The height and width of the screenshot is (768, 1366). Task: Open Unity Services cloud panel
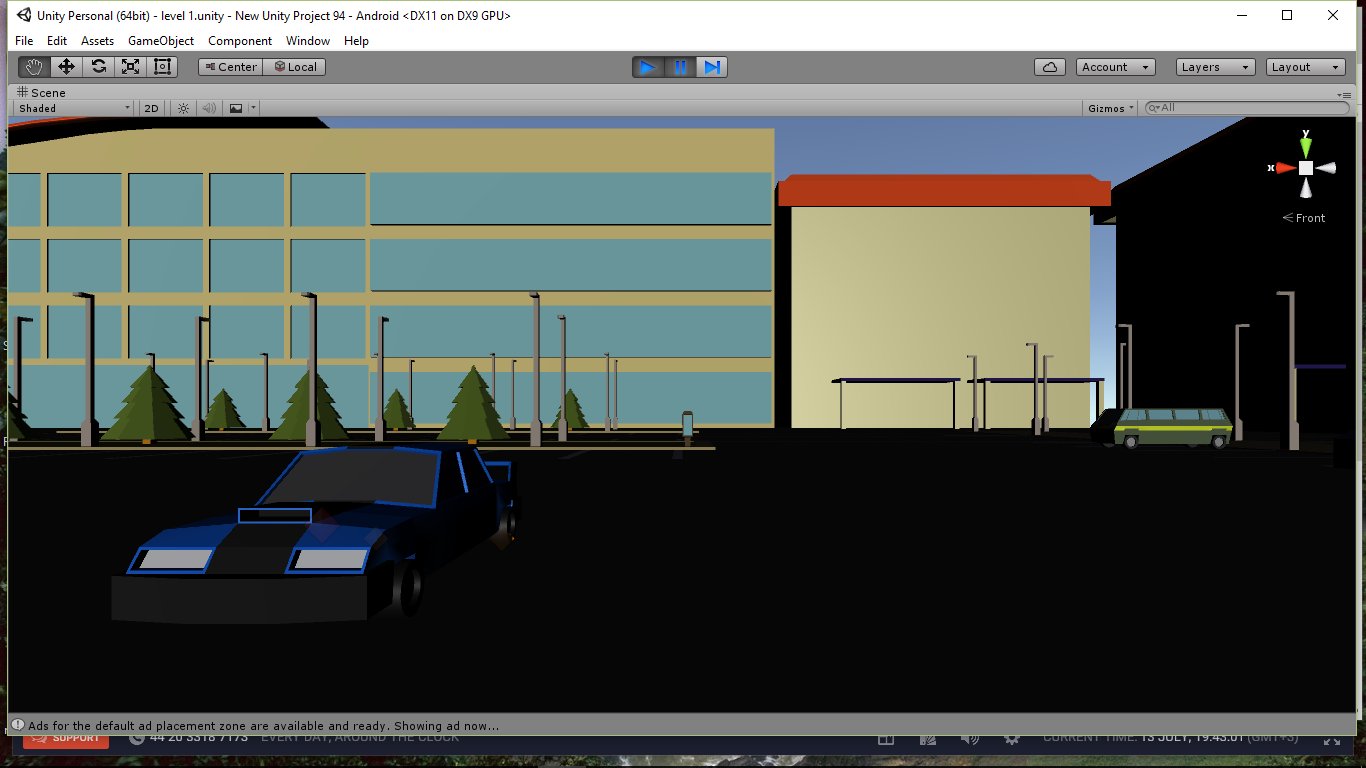coord(1049,66)
